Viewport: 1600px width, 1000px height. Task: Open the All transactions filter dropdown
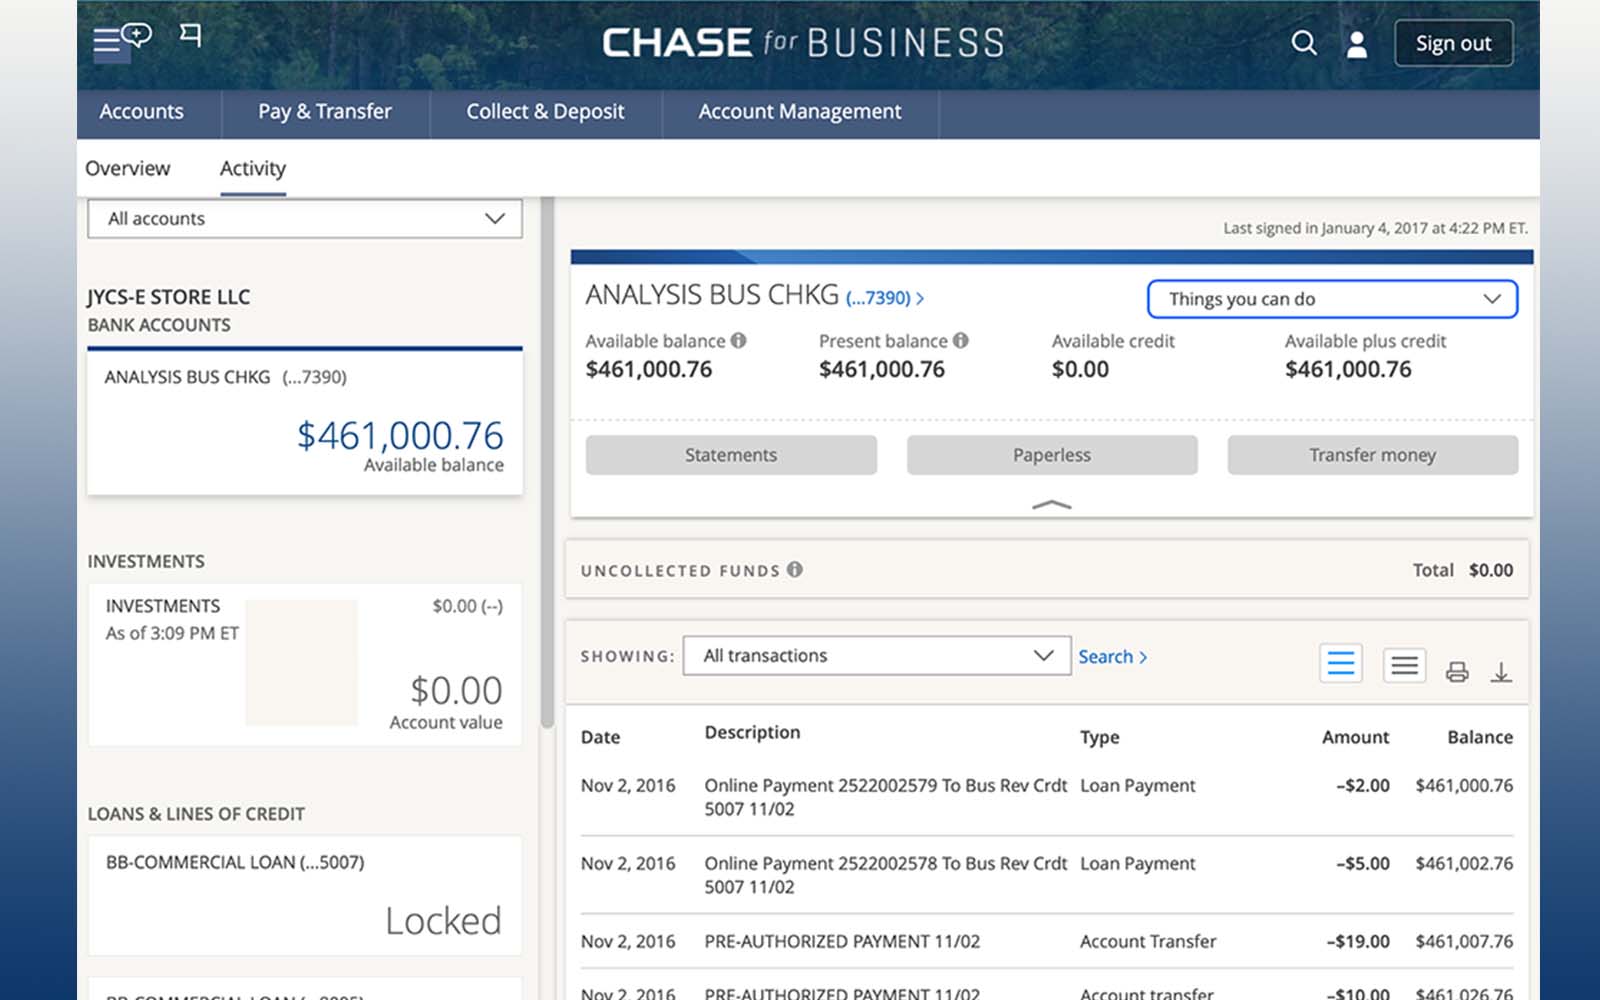(877, 656)
